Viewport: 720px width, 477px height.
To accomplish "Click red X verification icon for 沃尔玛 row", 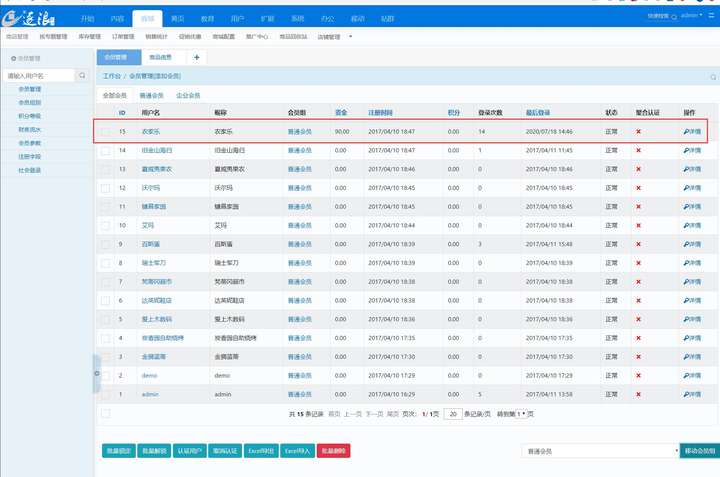I will point(638,187).
